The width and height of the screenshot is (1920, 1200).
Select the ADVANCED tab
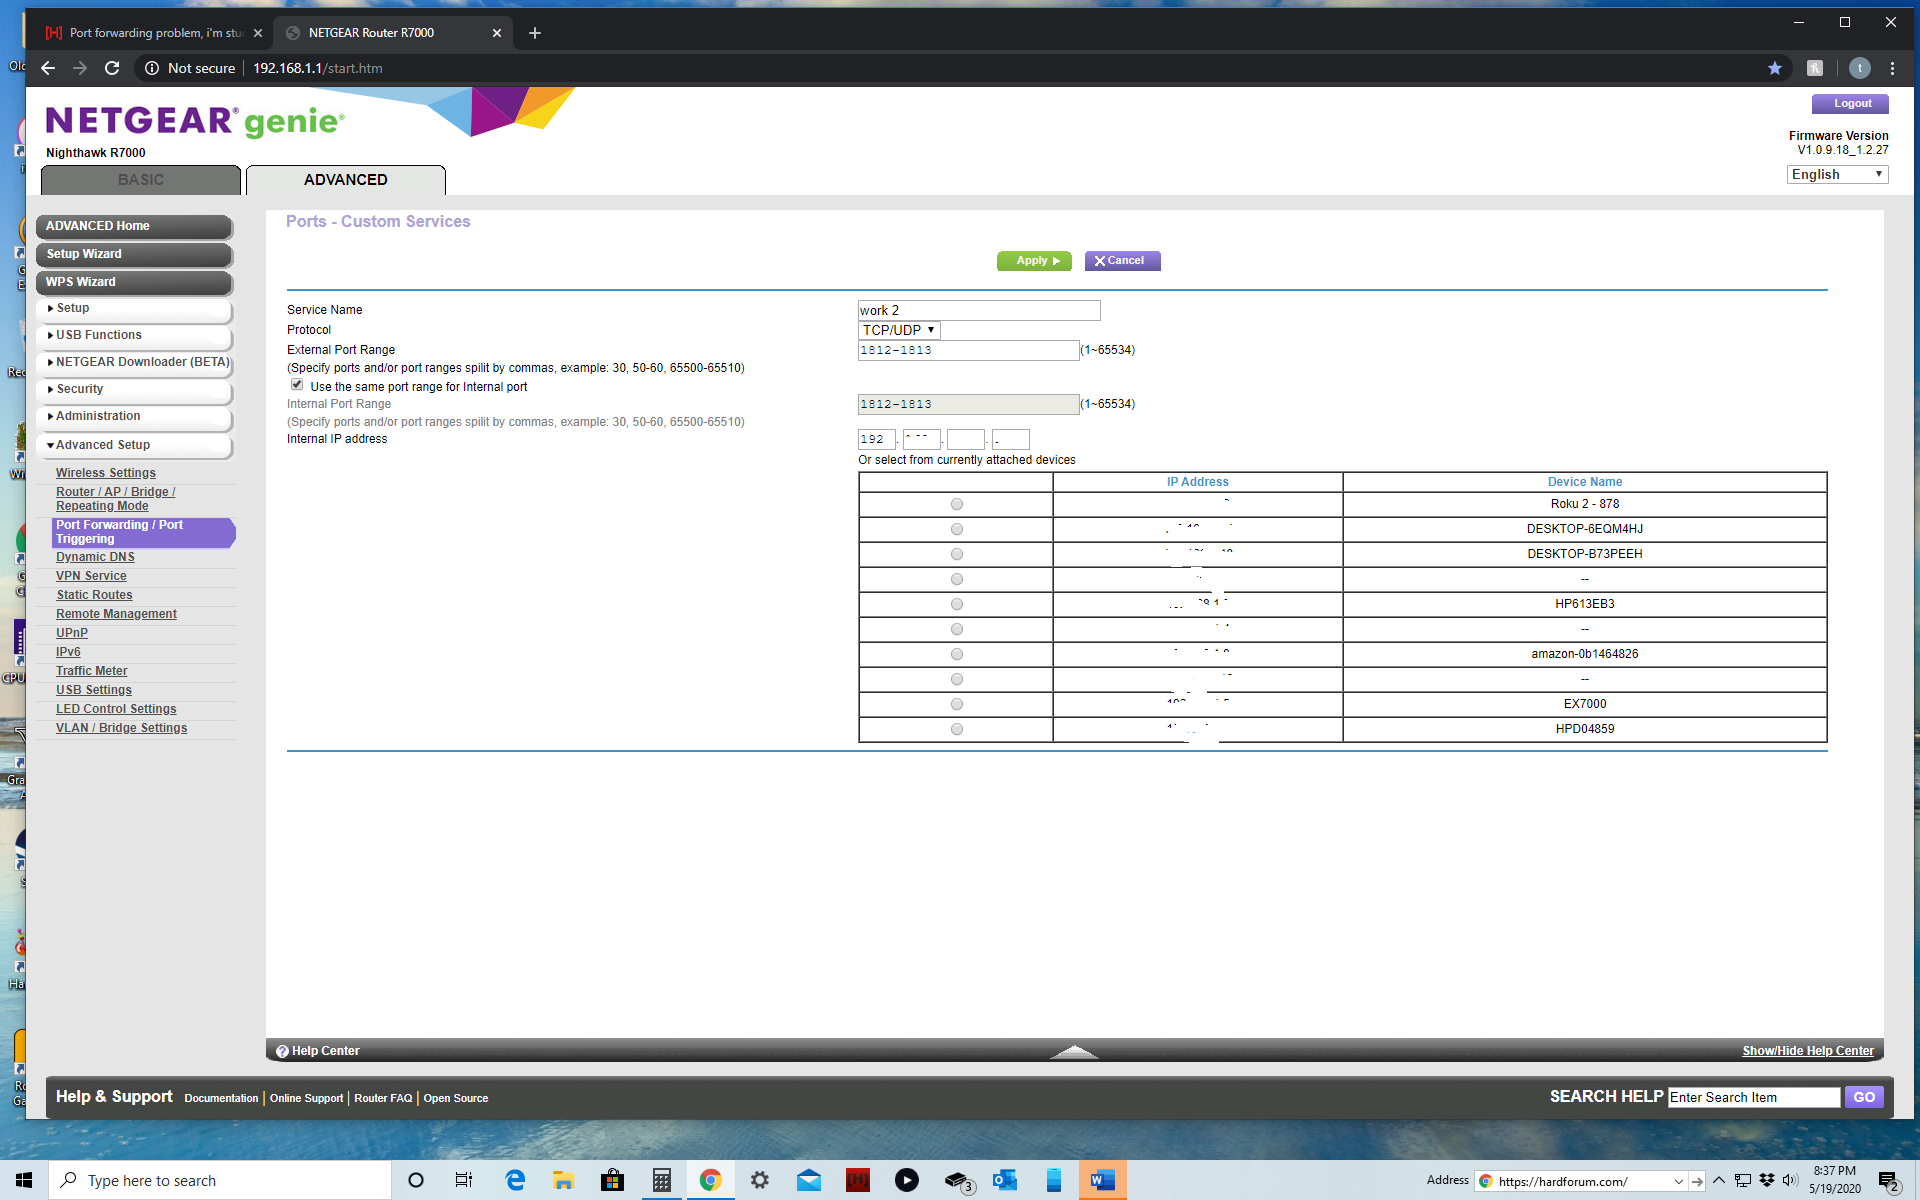click(x=346, y=180)
